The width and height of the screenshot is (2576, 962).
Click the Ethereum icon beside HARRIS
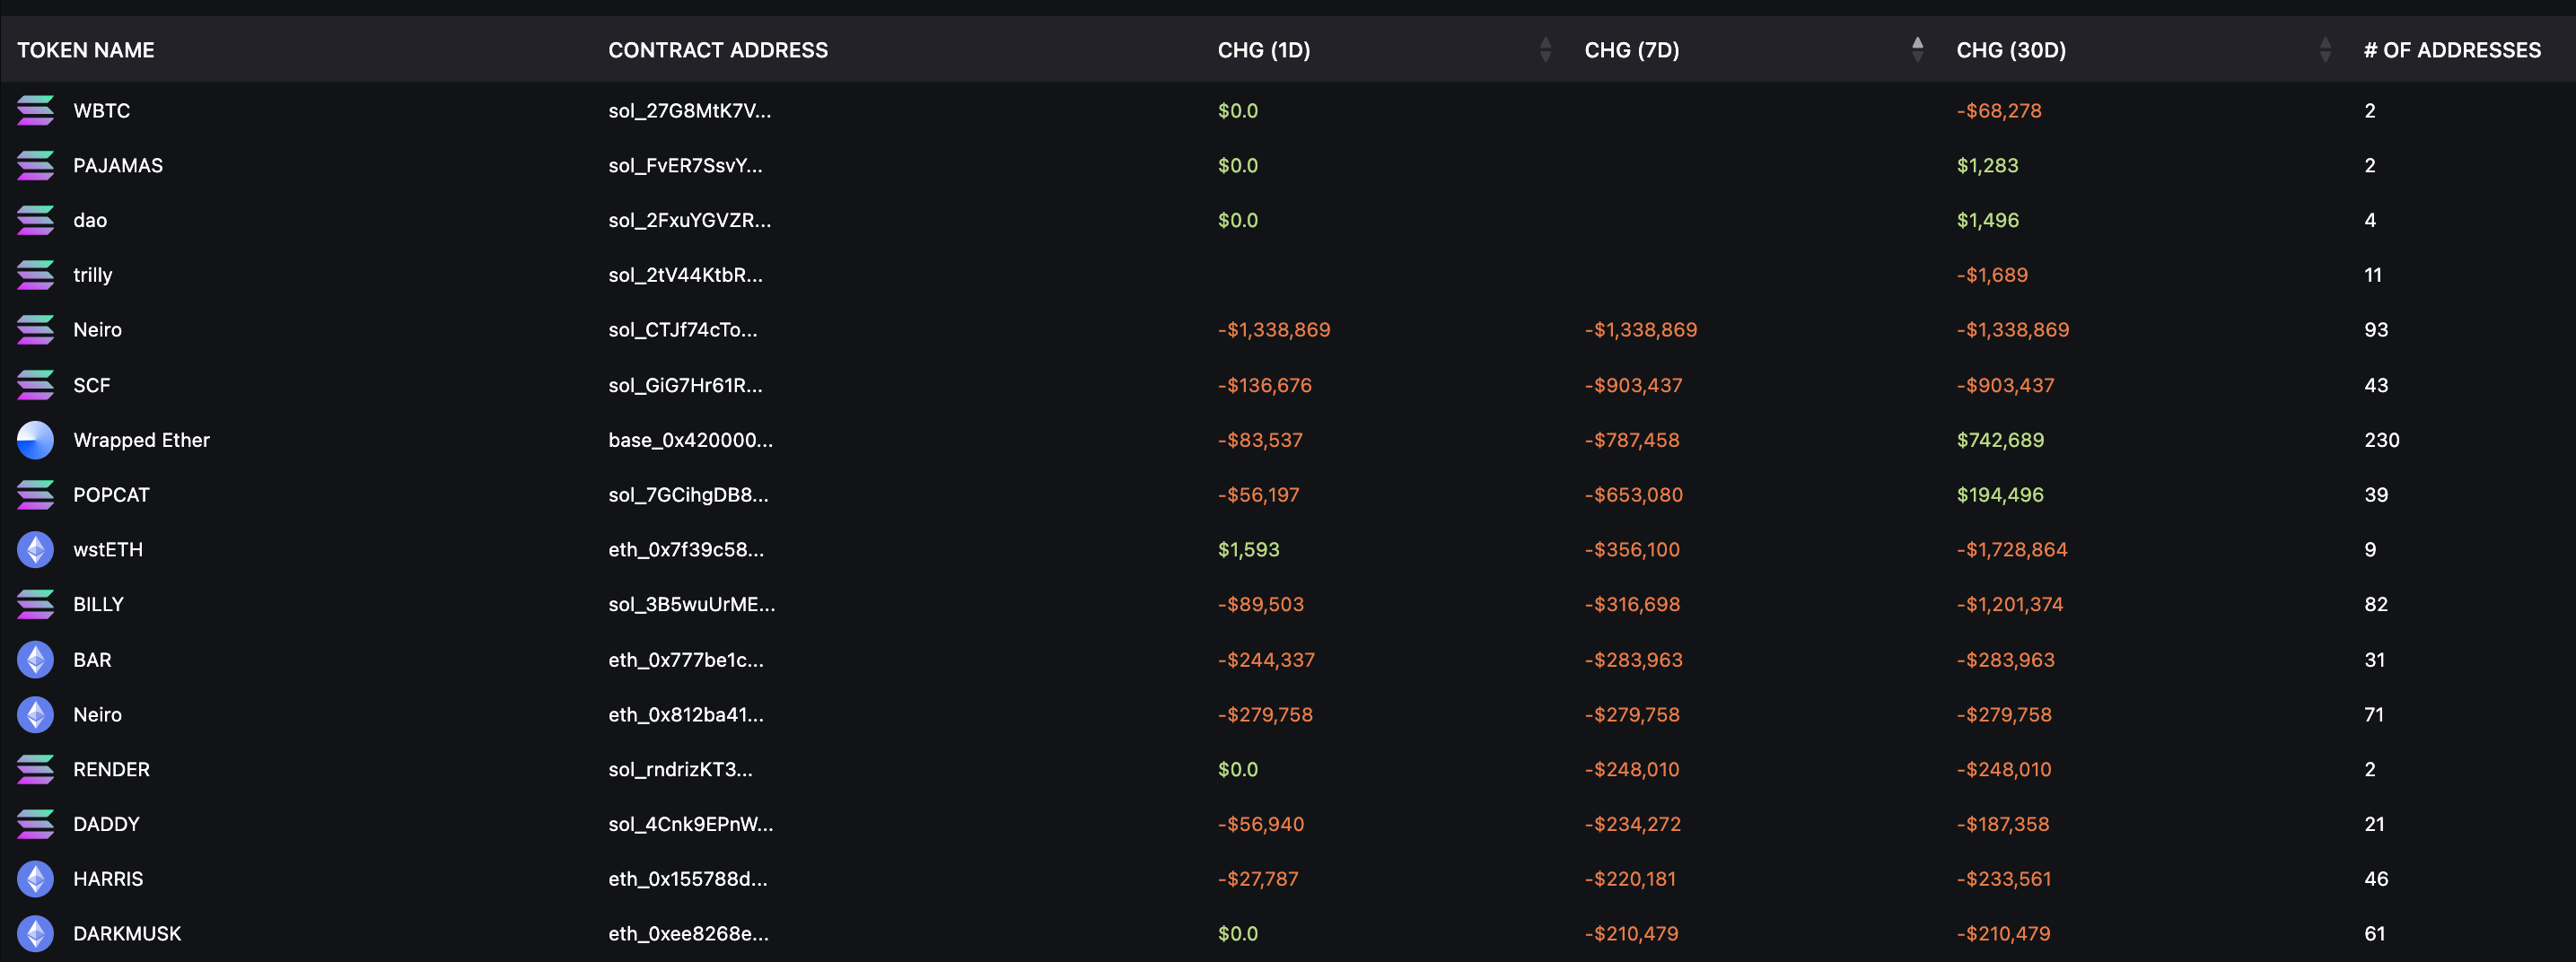click(x=36, y=879)
